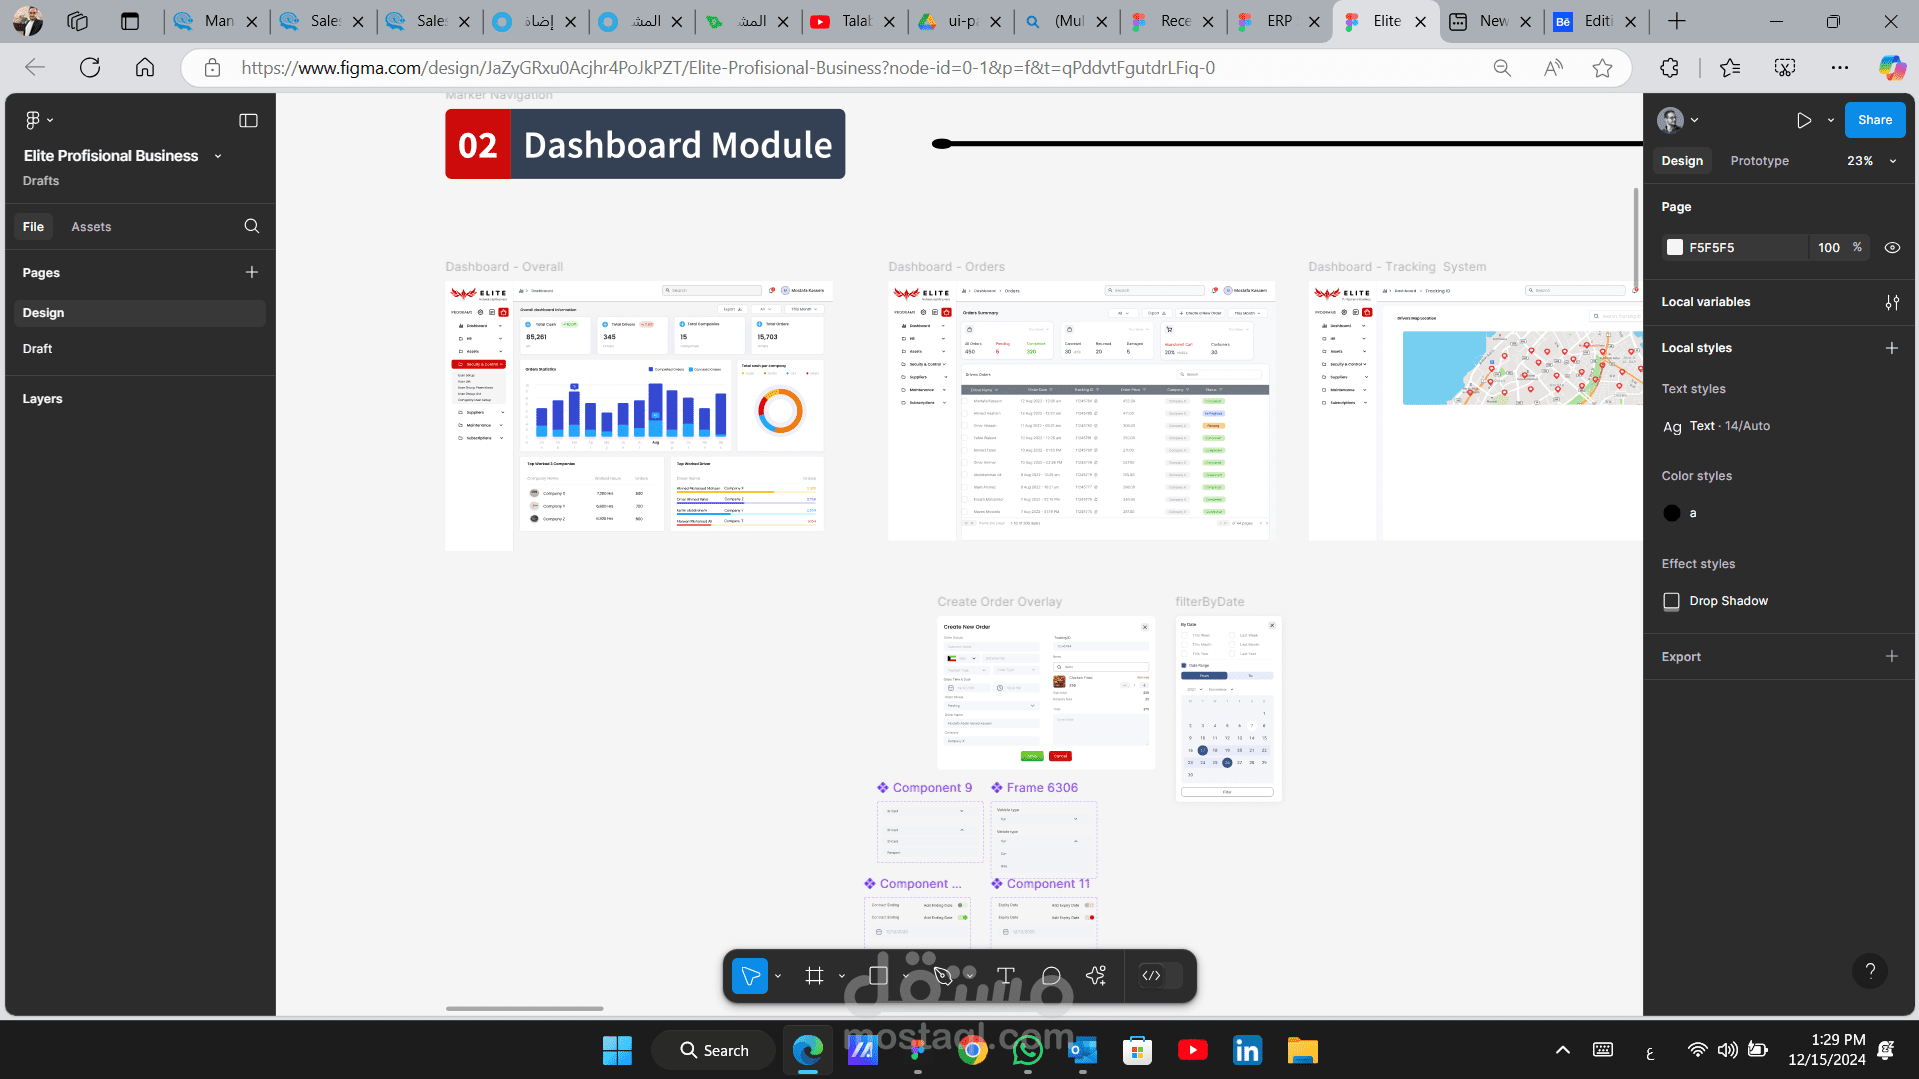The image size is (1919, 1079).
Task: Open the Copilot icon in browser
Action: (x=1891, y=68)
